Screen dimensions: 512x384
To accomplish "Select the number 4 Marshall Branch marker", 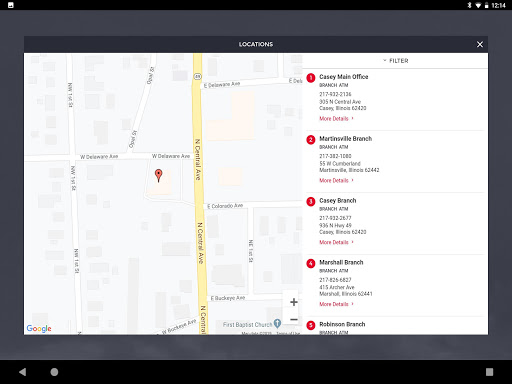I will point(311,263).
